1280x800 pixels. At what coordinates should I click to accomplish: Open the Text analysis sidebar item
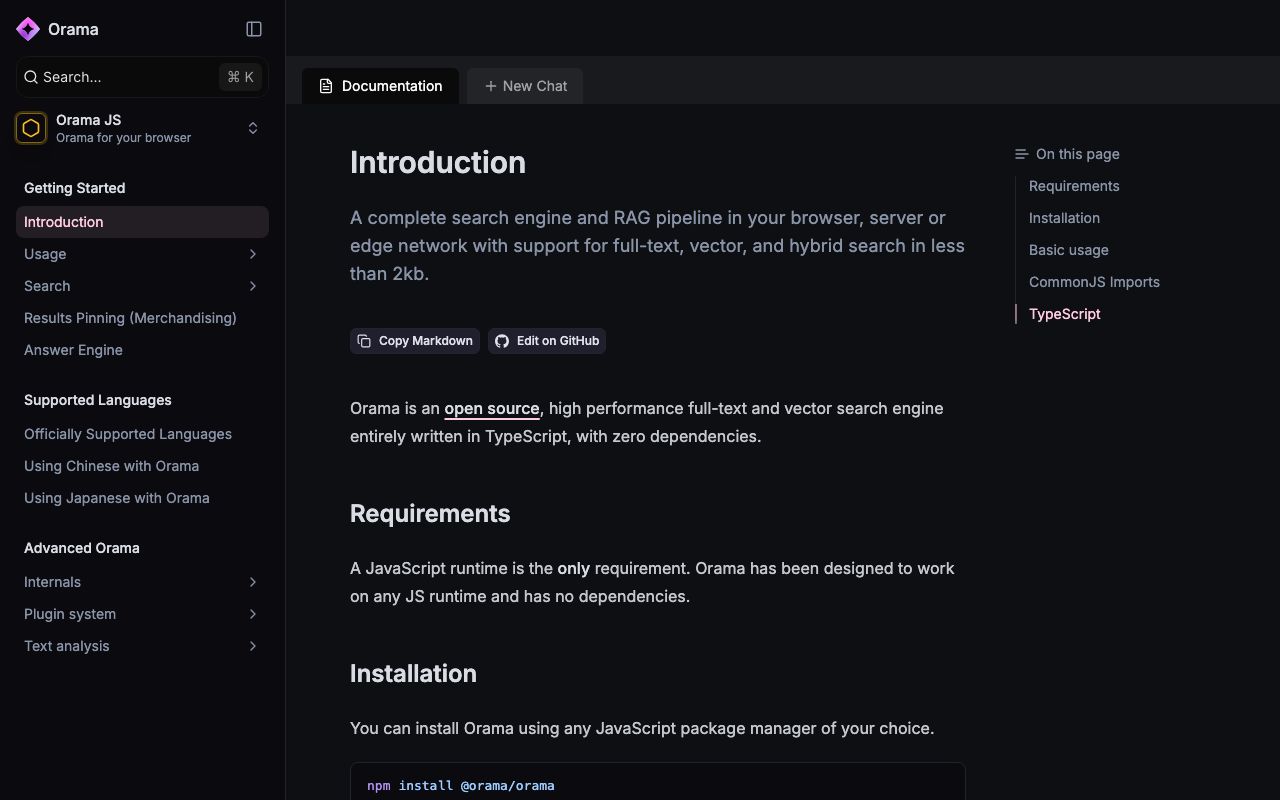[142, 646]
